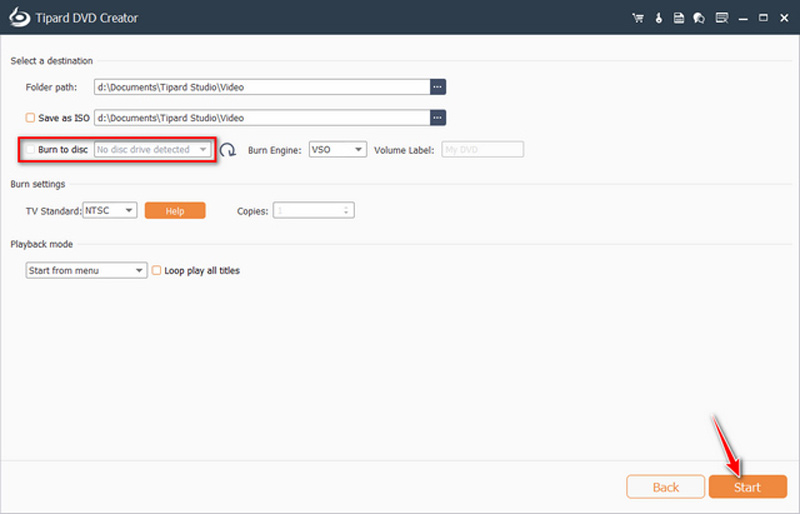The width and height of the screenshot is (800, 514).
Task: Start the DVD creation process
Action: [x=747, y=487]
